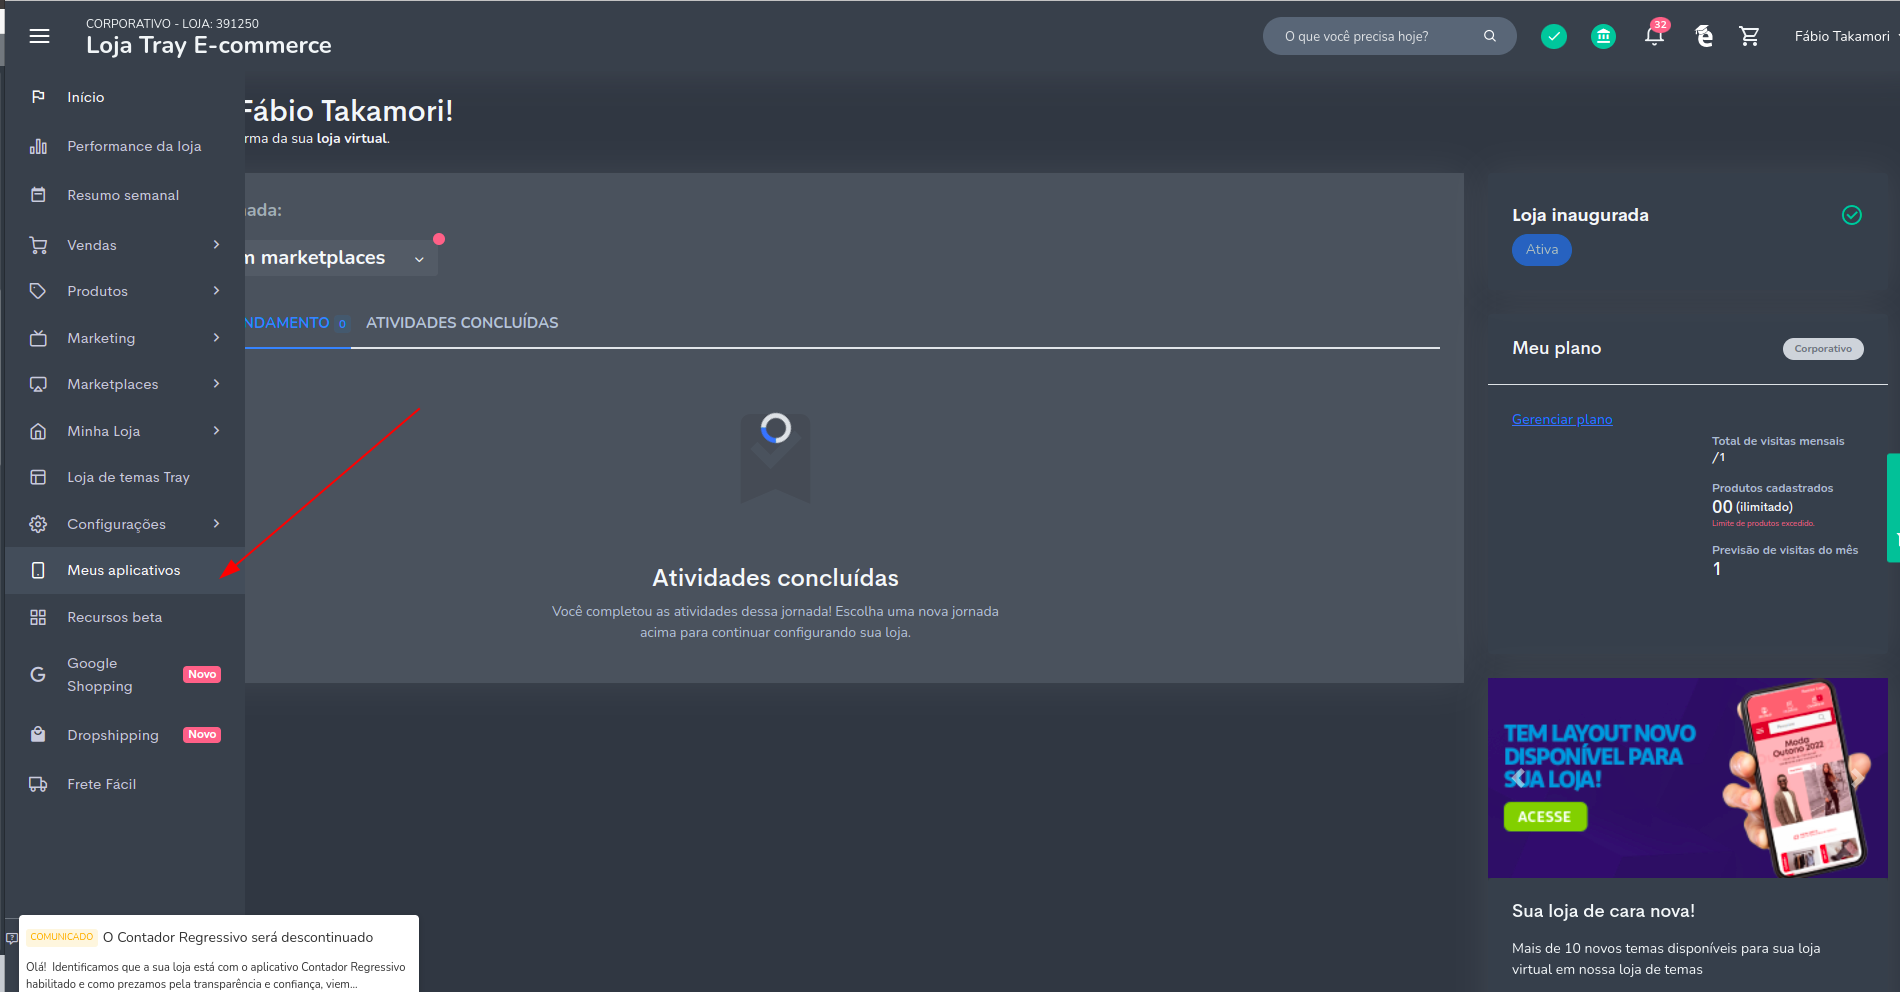Click the Ativa status badge
1900x992 pixels.
[x=1541, y=250]
